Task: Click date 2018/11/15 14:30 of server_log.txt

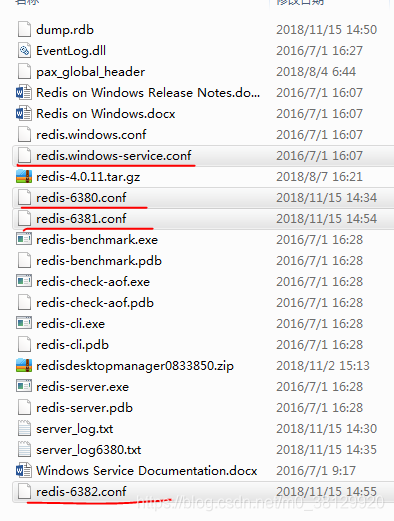Action: pos(327,429)
